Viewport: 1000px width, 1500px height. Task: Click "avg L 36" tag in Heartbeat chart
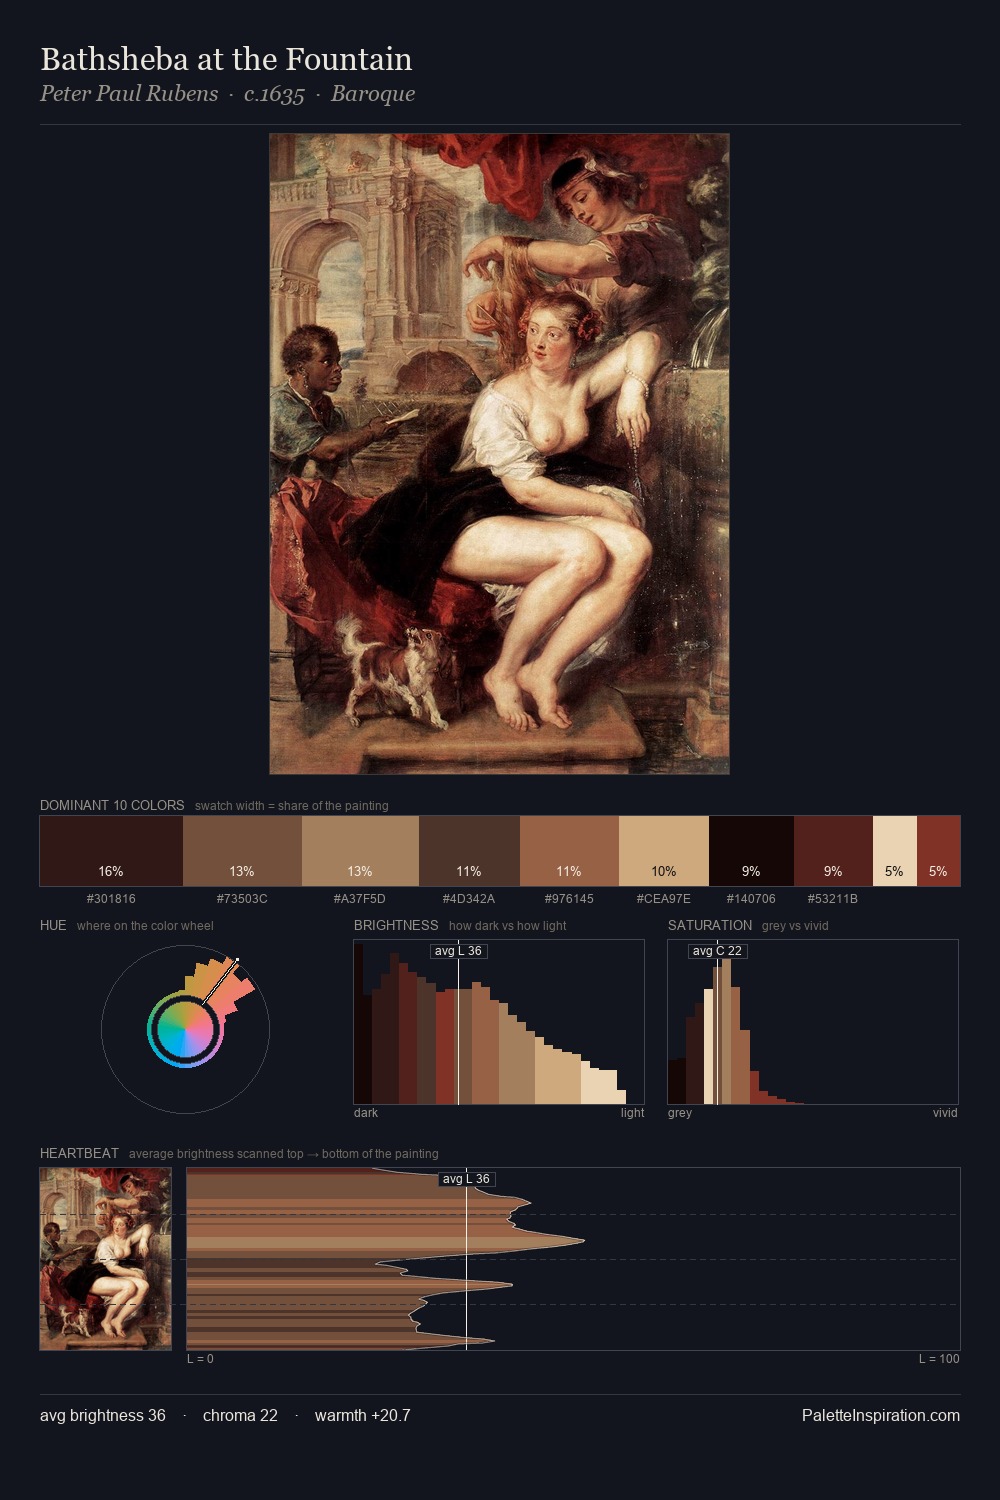click(x=467, y=1179)
